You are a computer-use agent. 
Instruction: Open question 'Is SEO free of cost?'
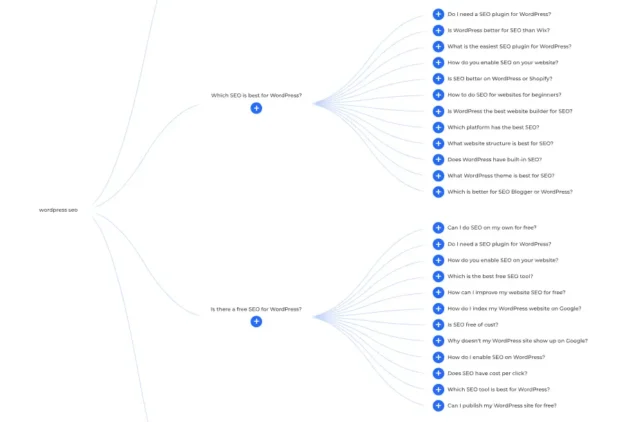pyautogui.click(x=473, y=325)
